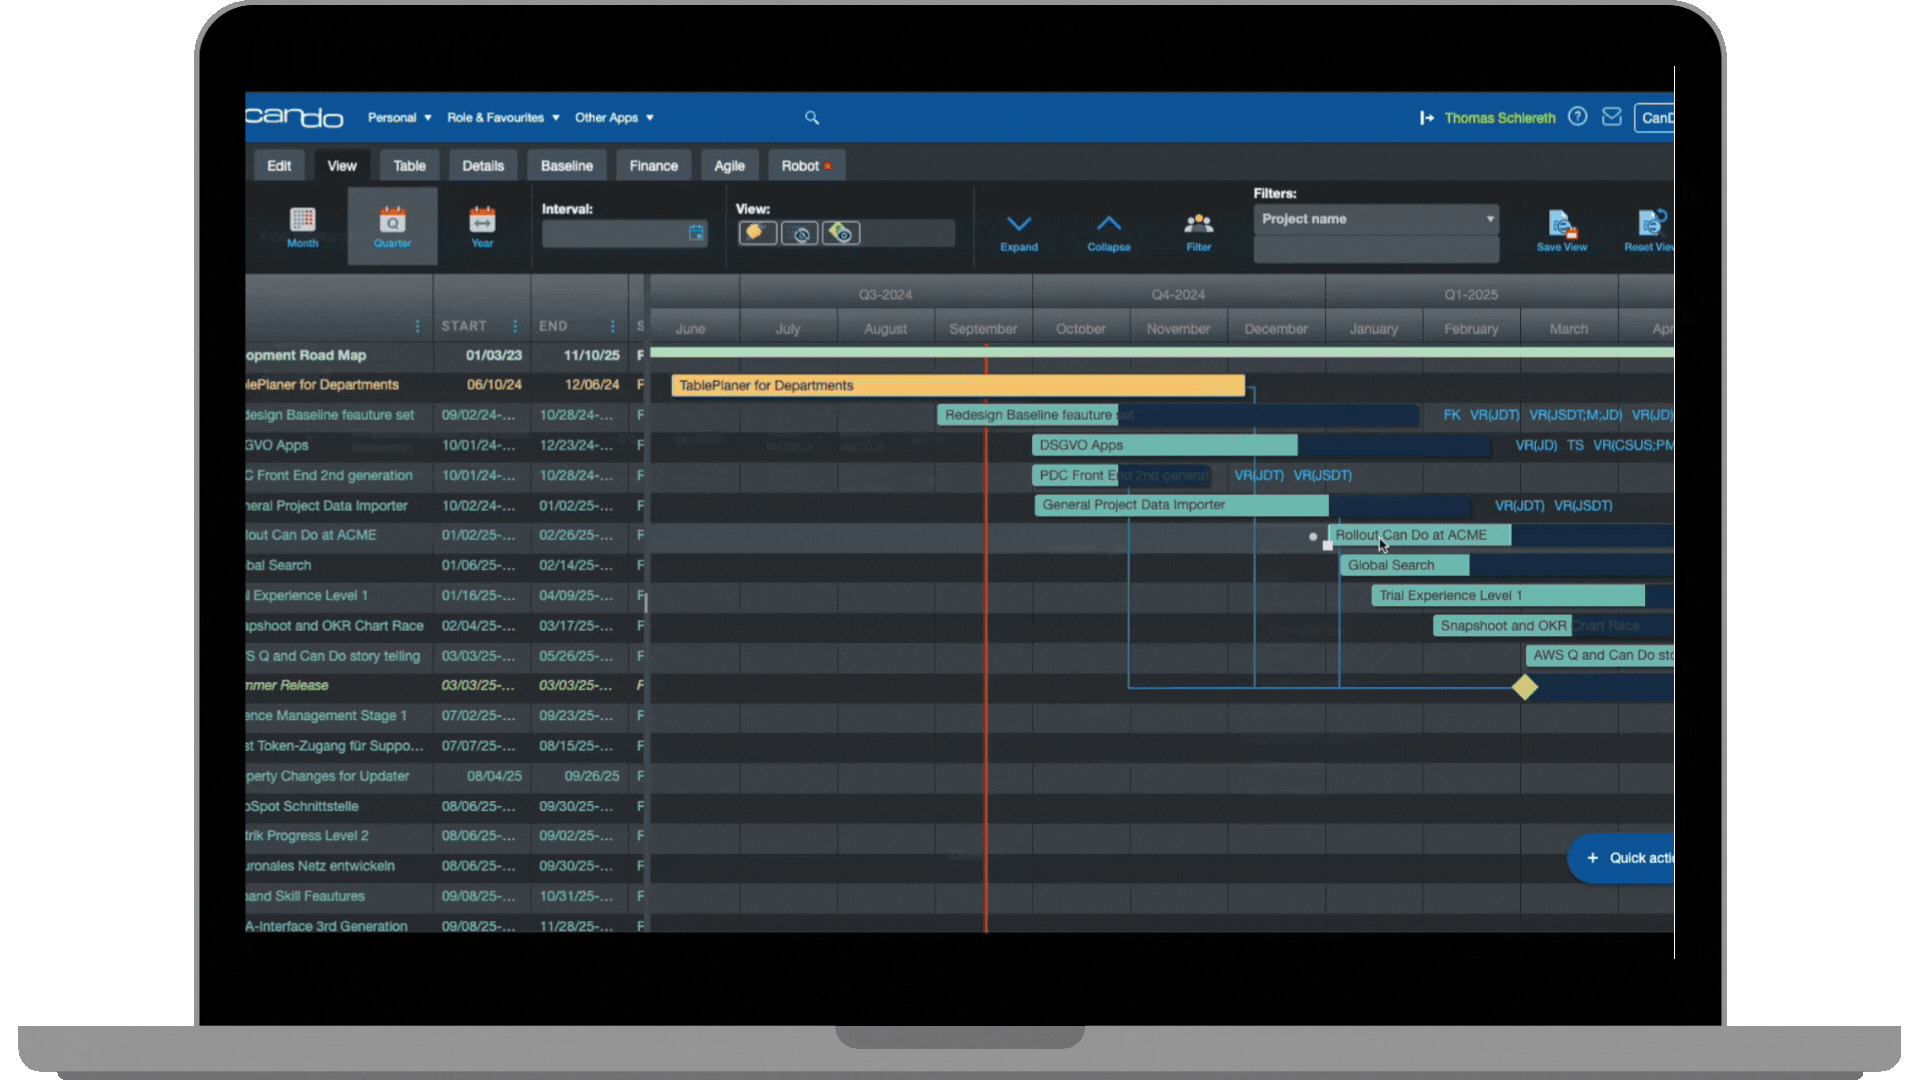Open the Filter people icon
Viewport: 1920px width, 1080px height.
1198,224
